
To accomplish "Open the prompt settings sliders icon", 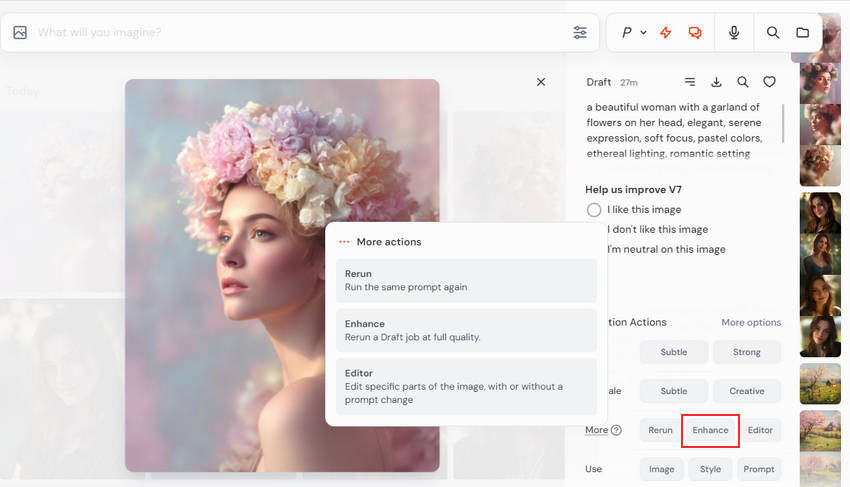I will point(579,33).
